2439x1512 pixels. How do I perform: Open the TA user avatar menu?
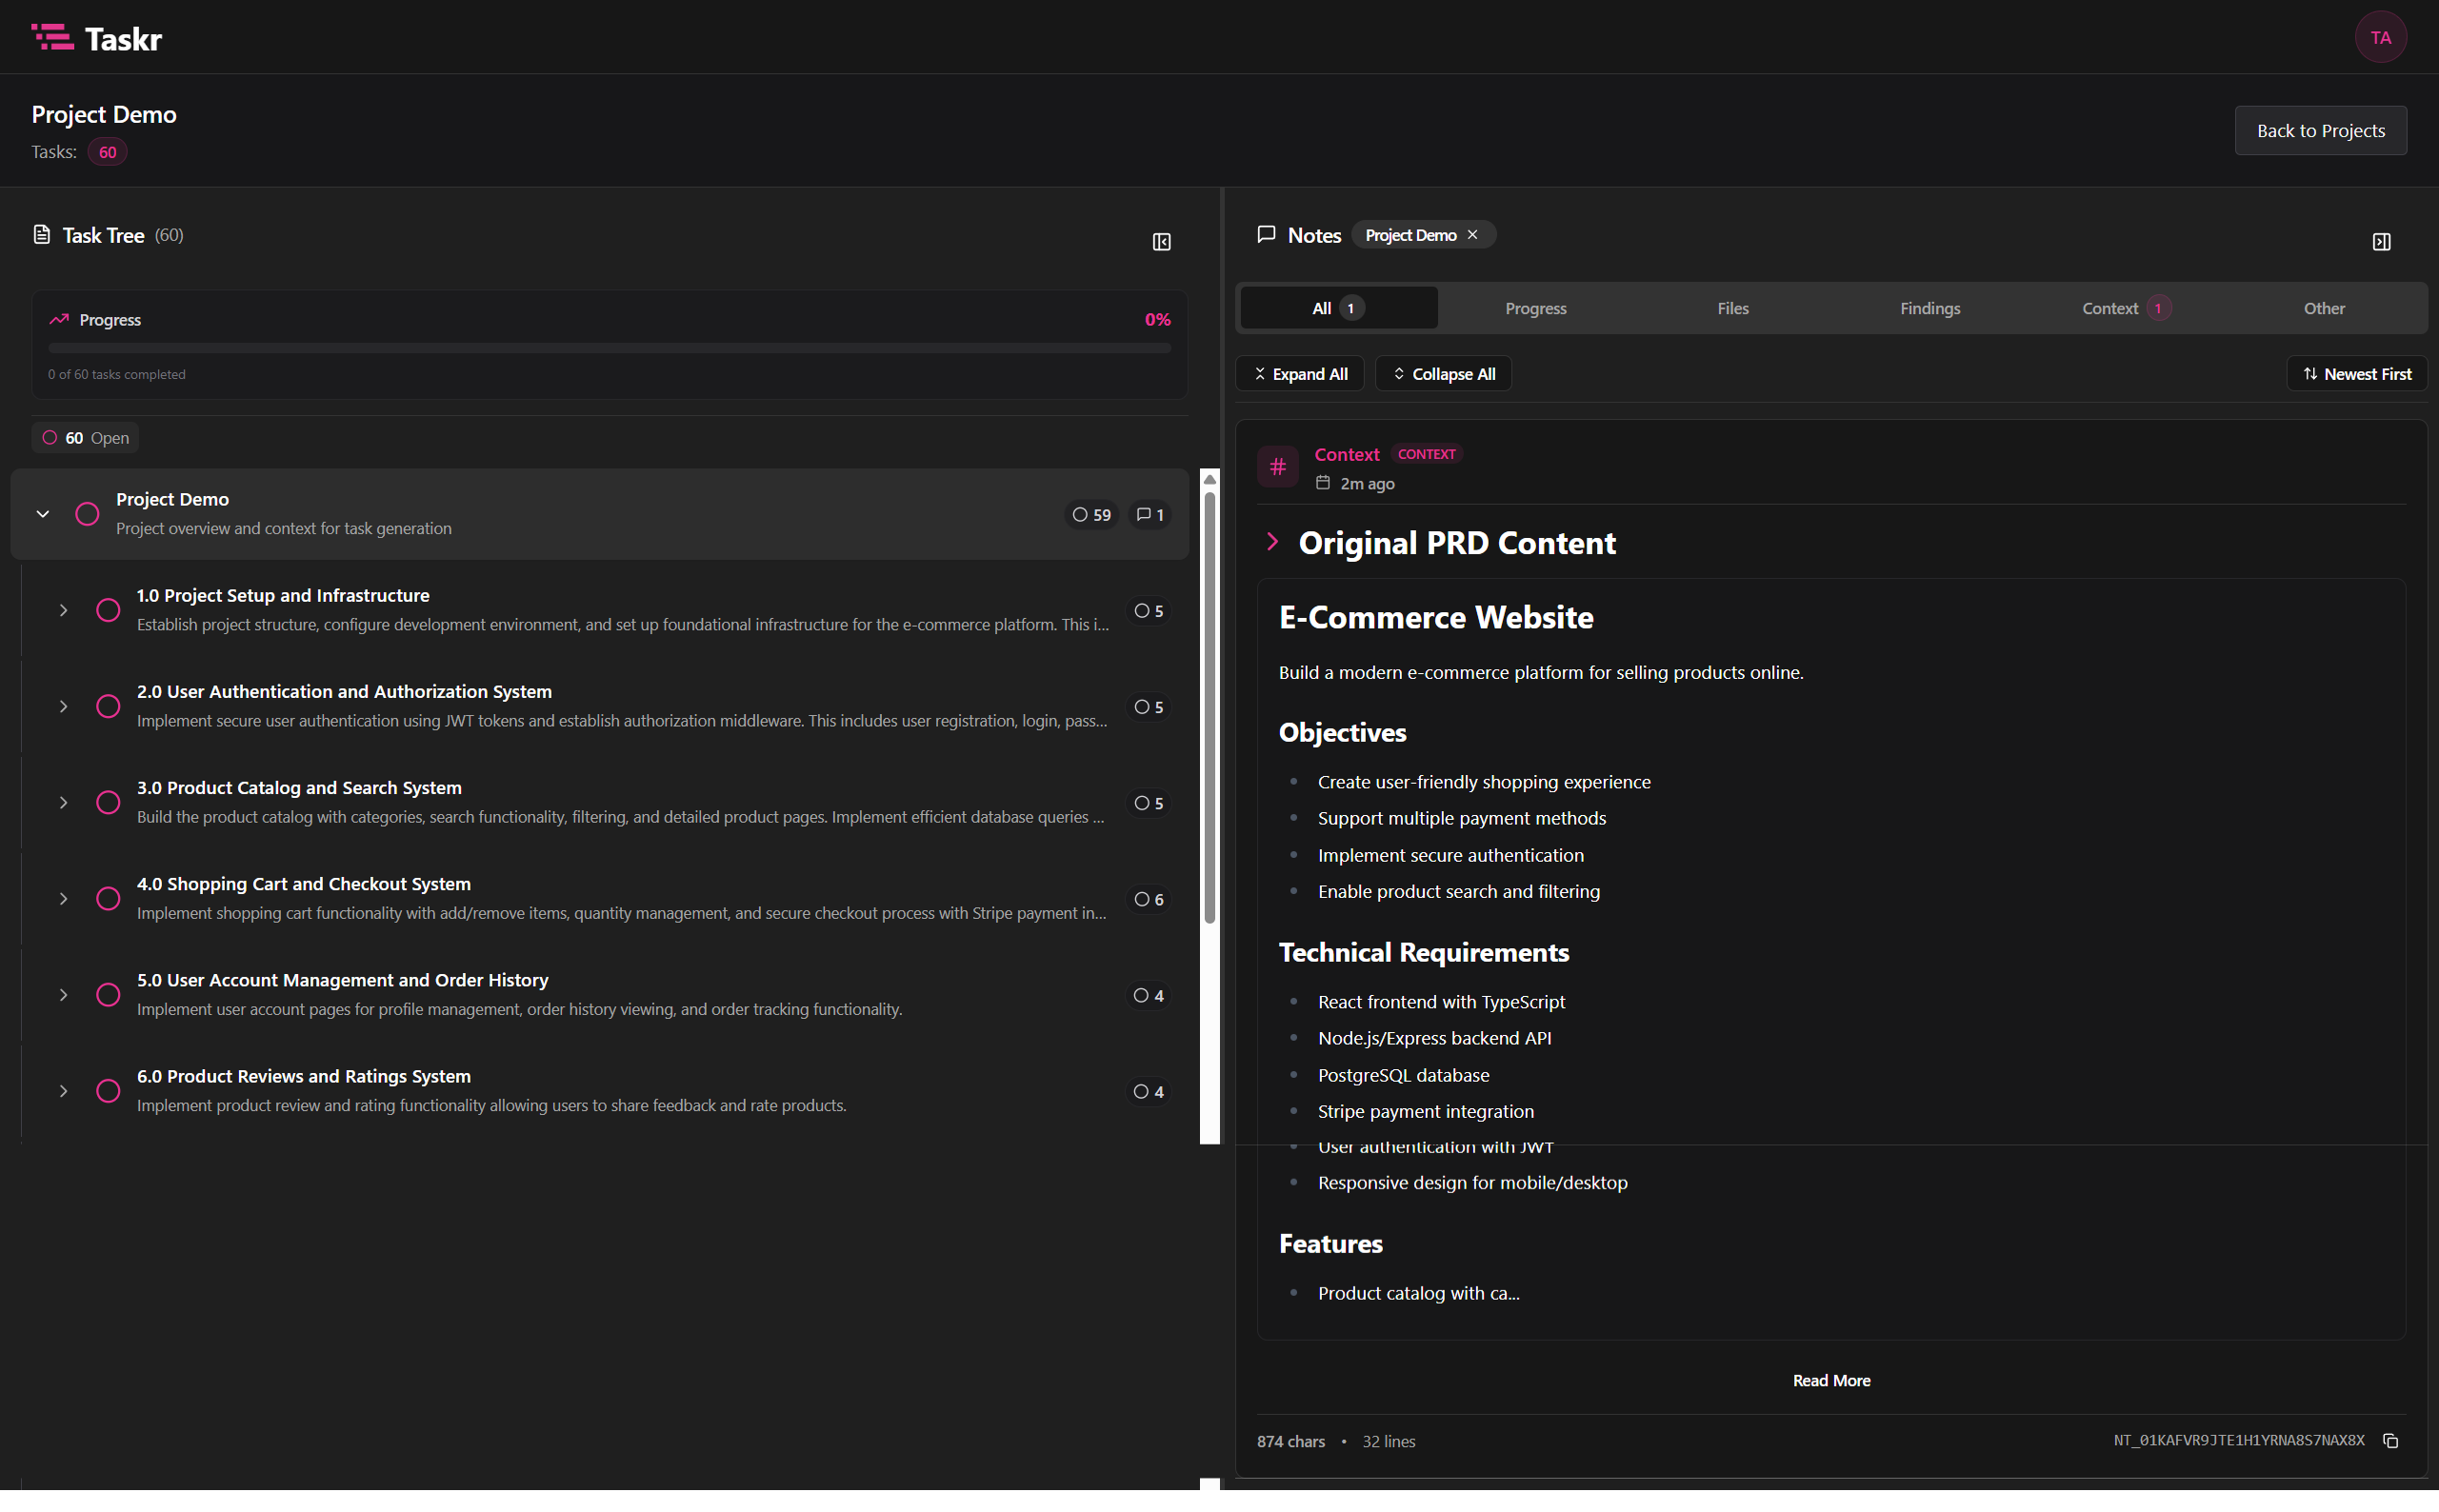click(2379, 37)
